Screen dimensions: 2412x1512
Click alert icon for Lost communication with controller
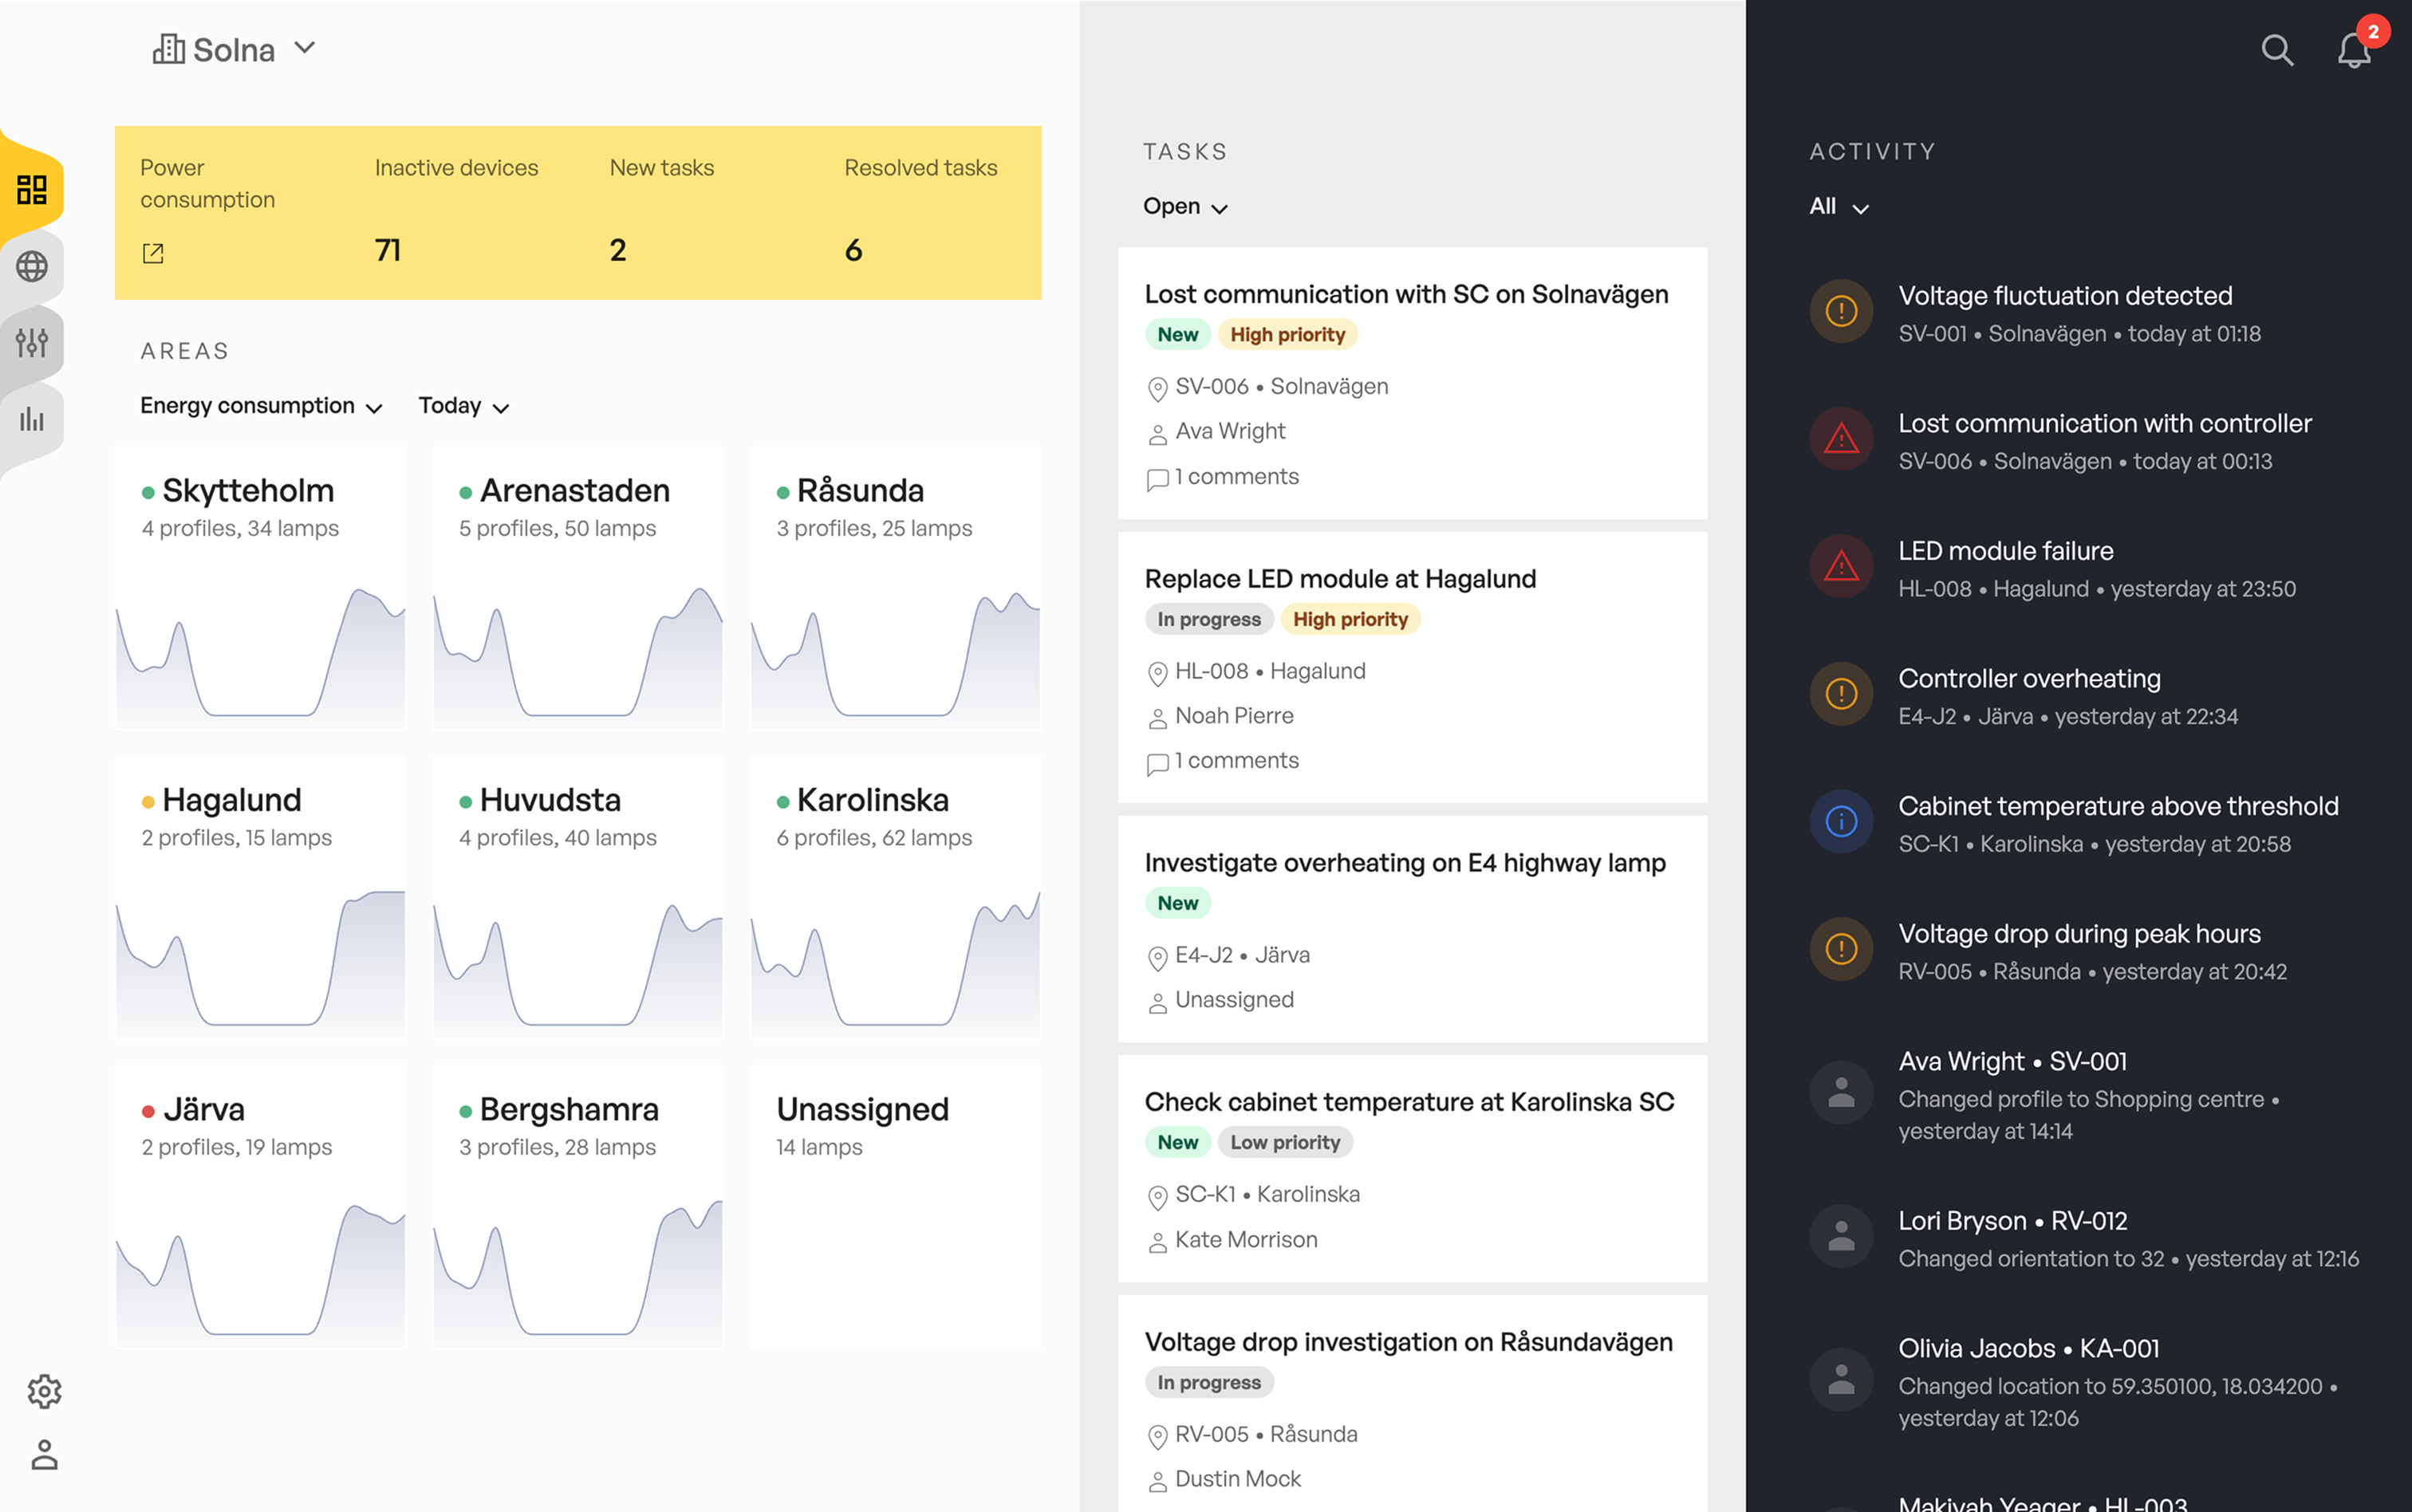1841,438
